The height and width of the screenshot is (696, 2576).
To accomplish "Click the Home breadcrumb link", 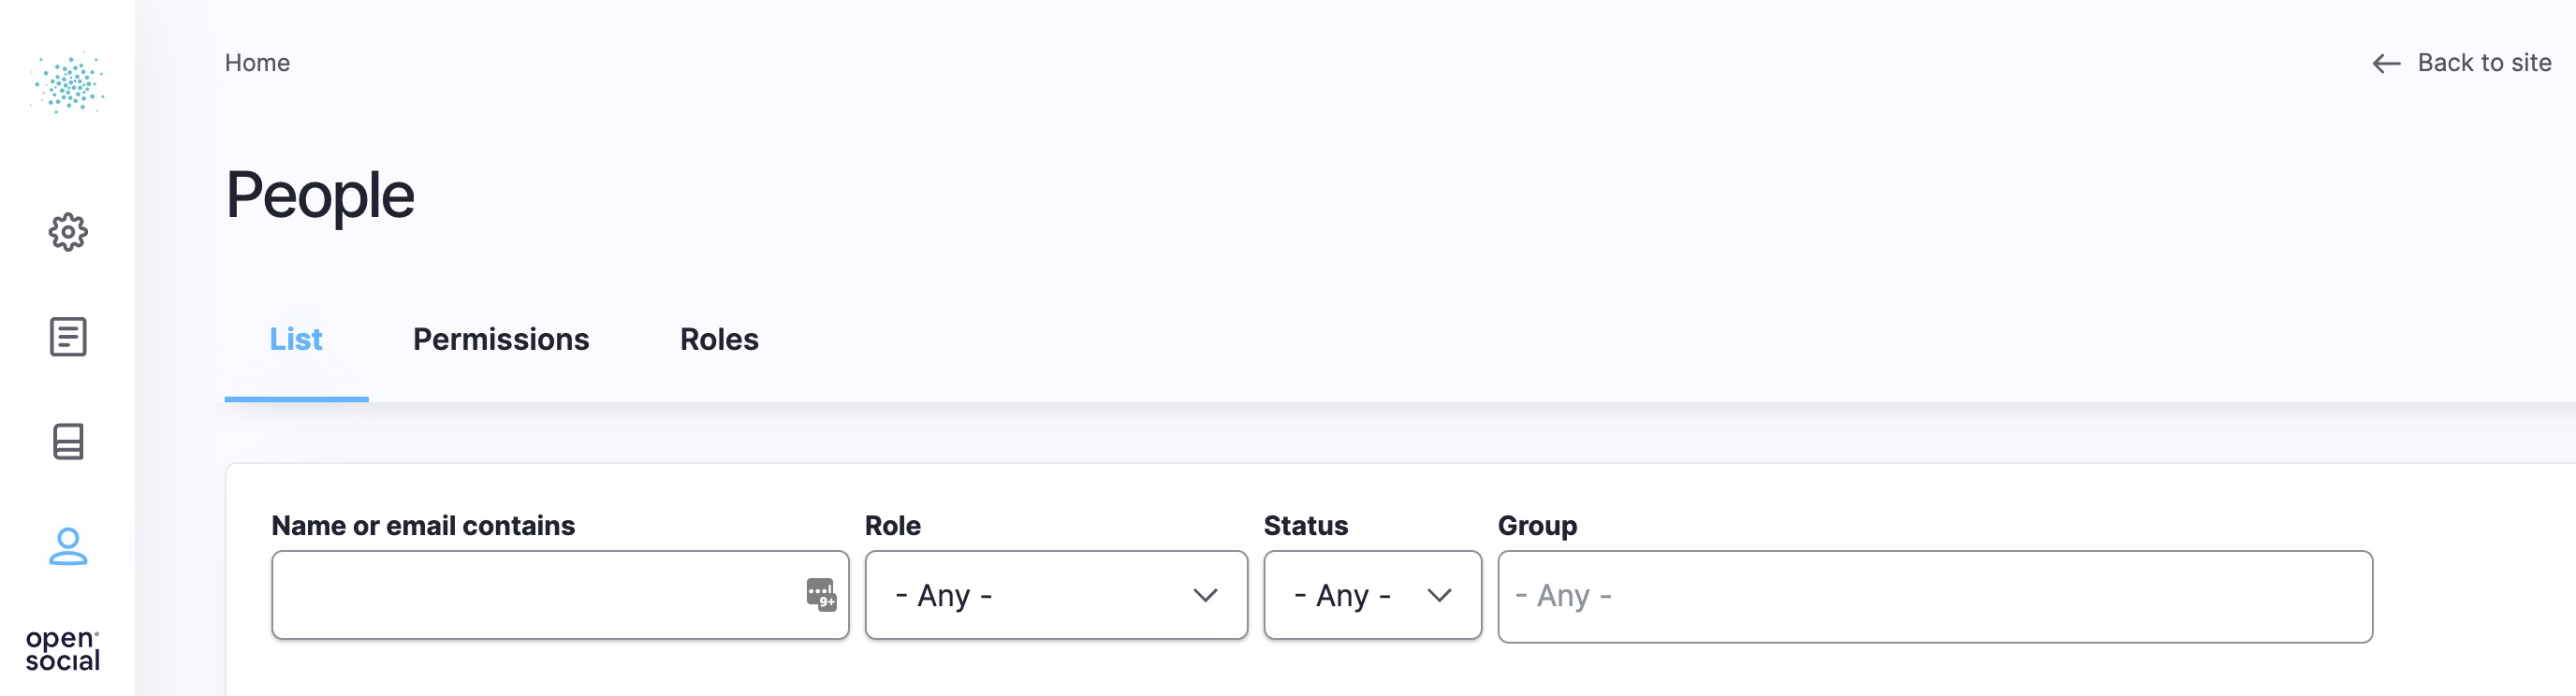I will pos(257,62).
